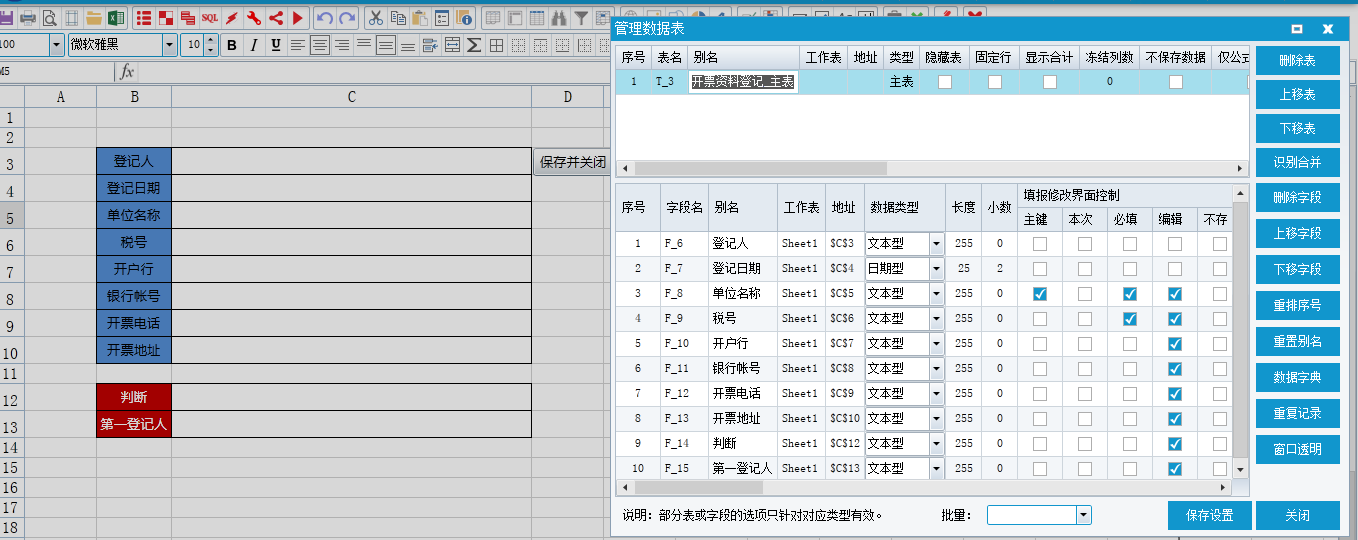Screen dimensions: 1358x540
Task: Click the red play run icon
Action: click(297, 17)
